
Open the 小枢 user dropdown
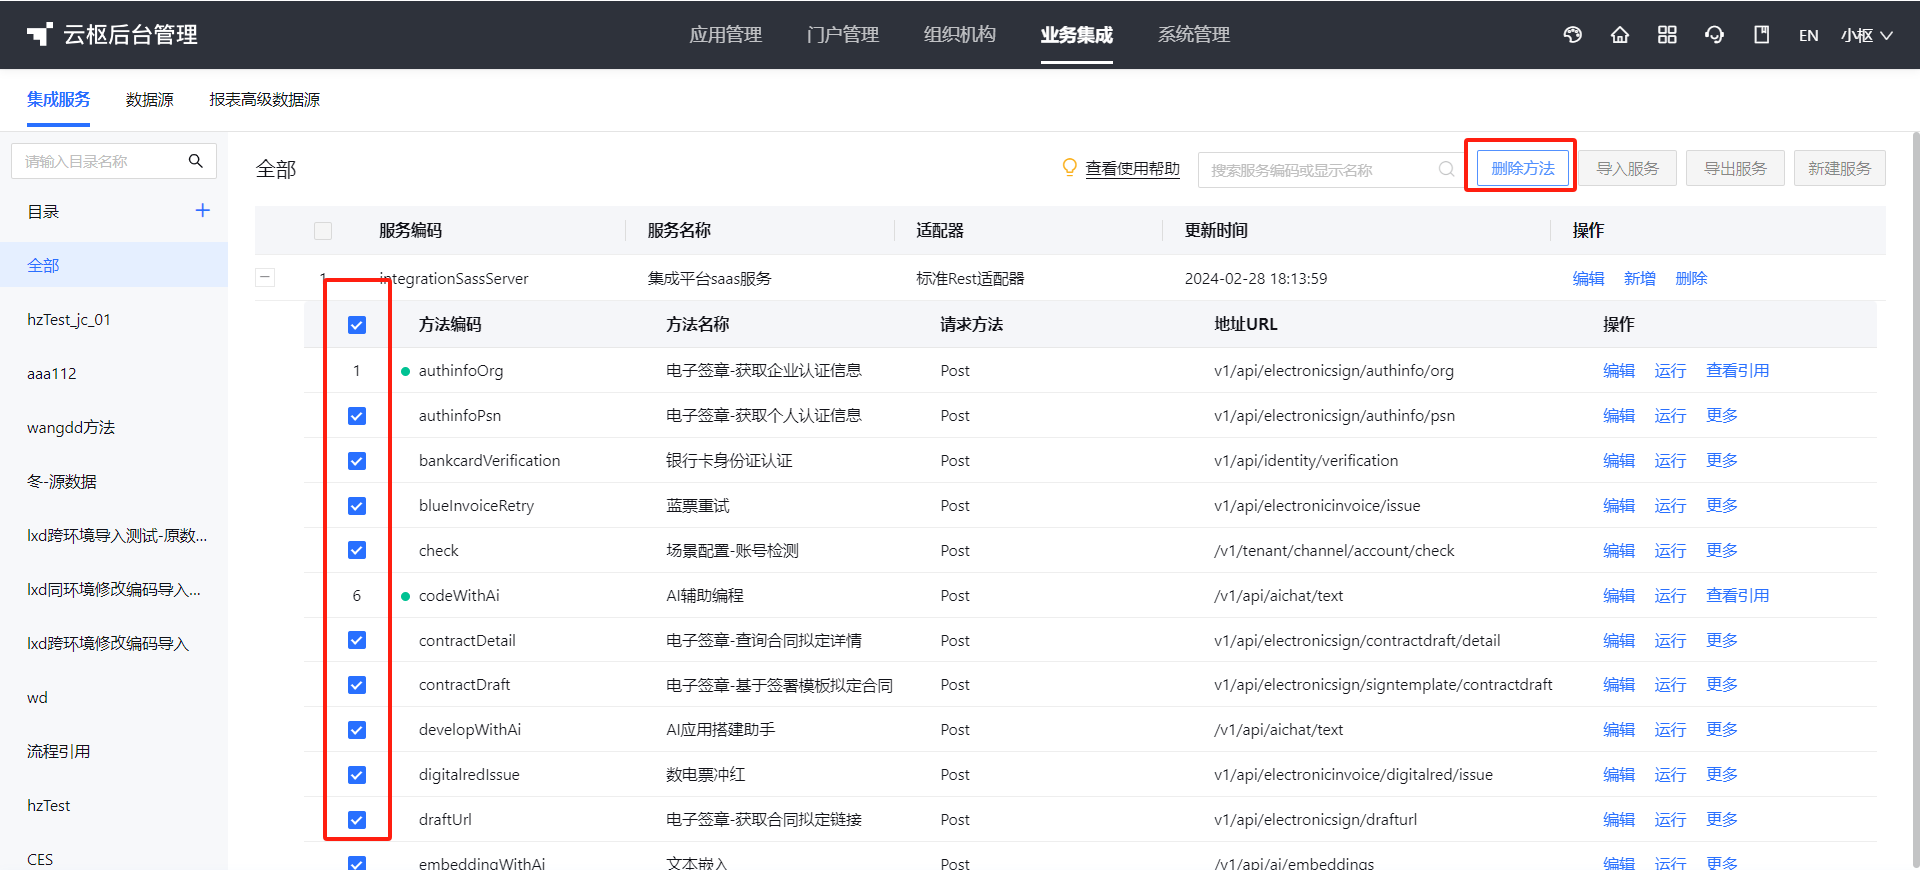pos(1867,35)
